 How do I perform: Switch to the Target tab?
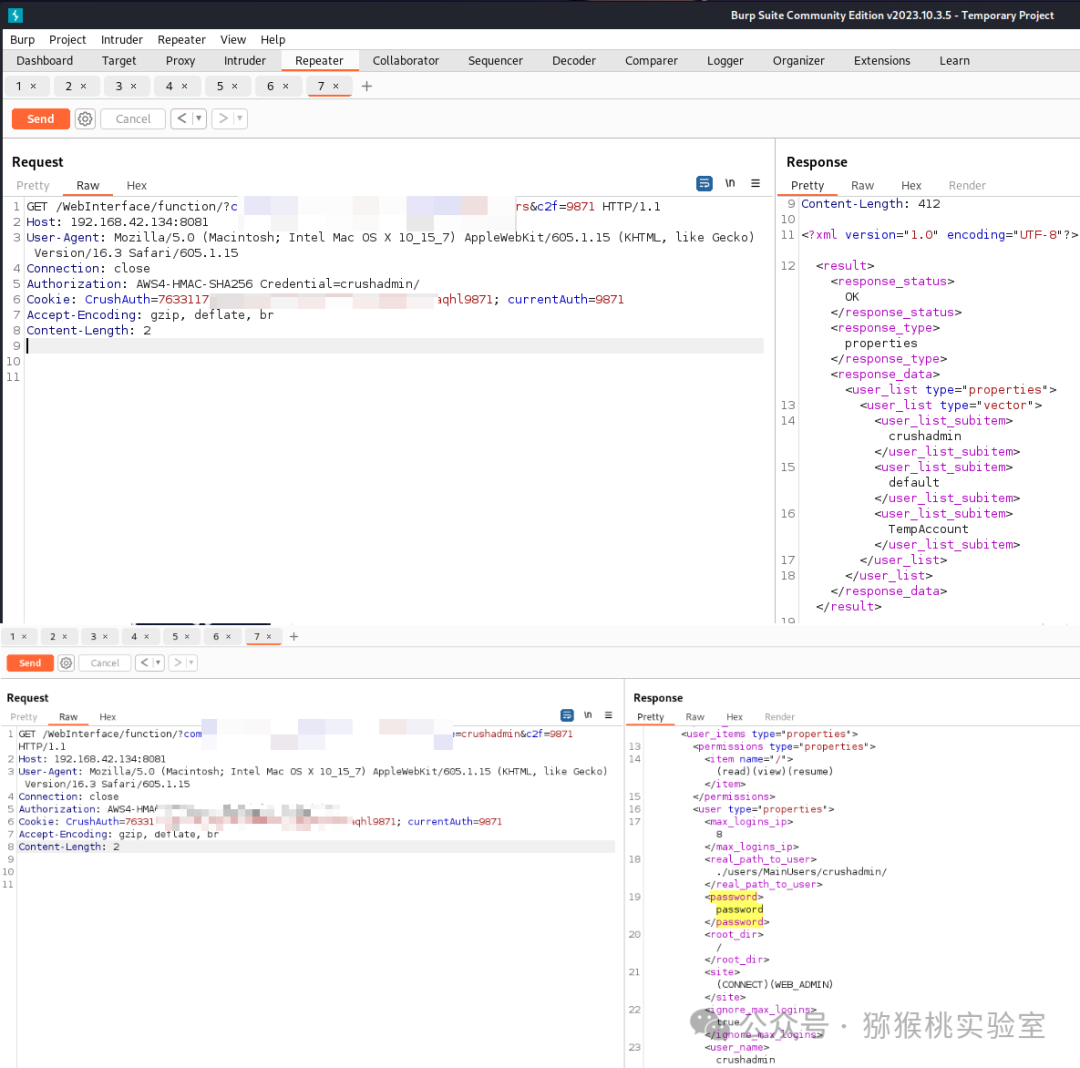coord(119,61)
